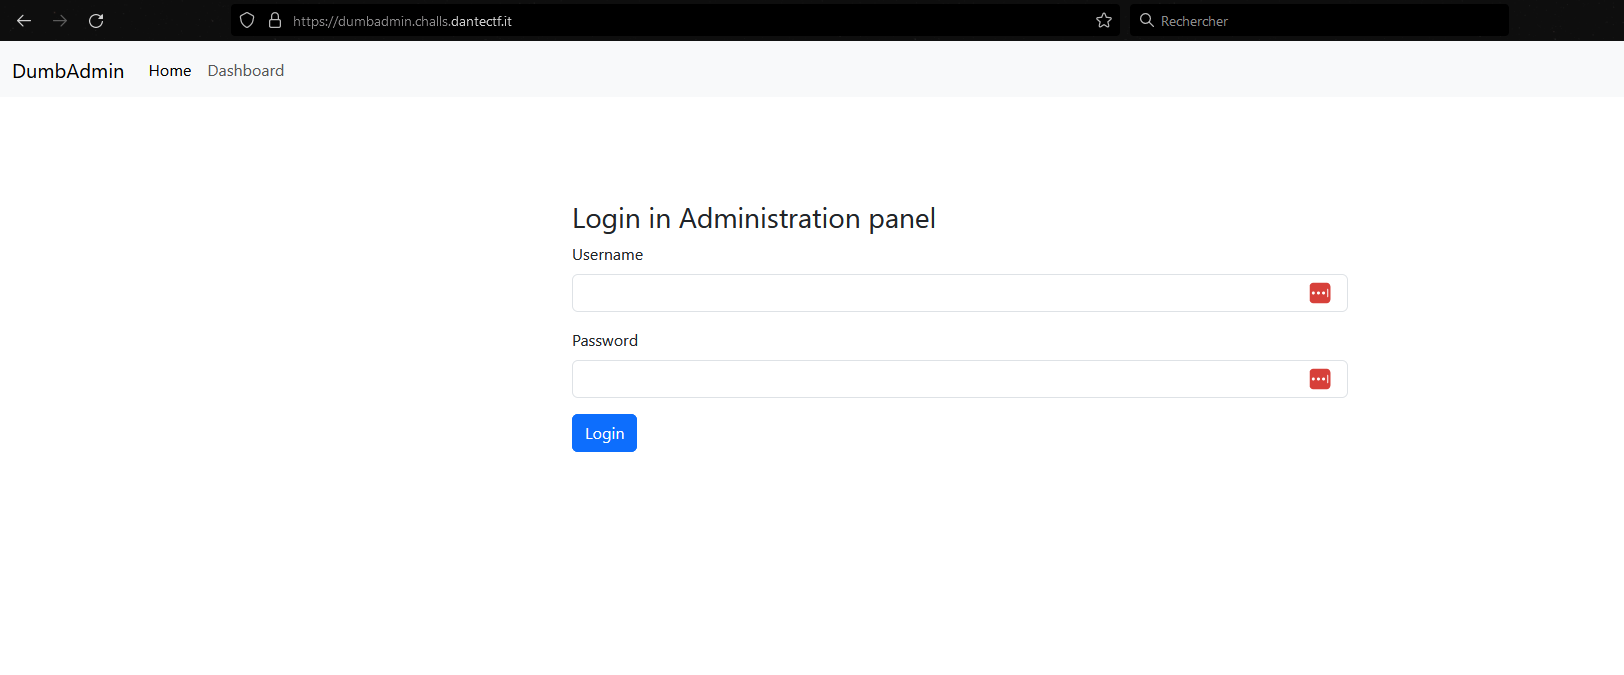The width and height of the screenshot is (1624, 675).
Task: Click the Username label text
Action: tap(607, 255)
